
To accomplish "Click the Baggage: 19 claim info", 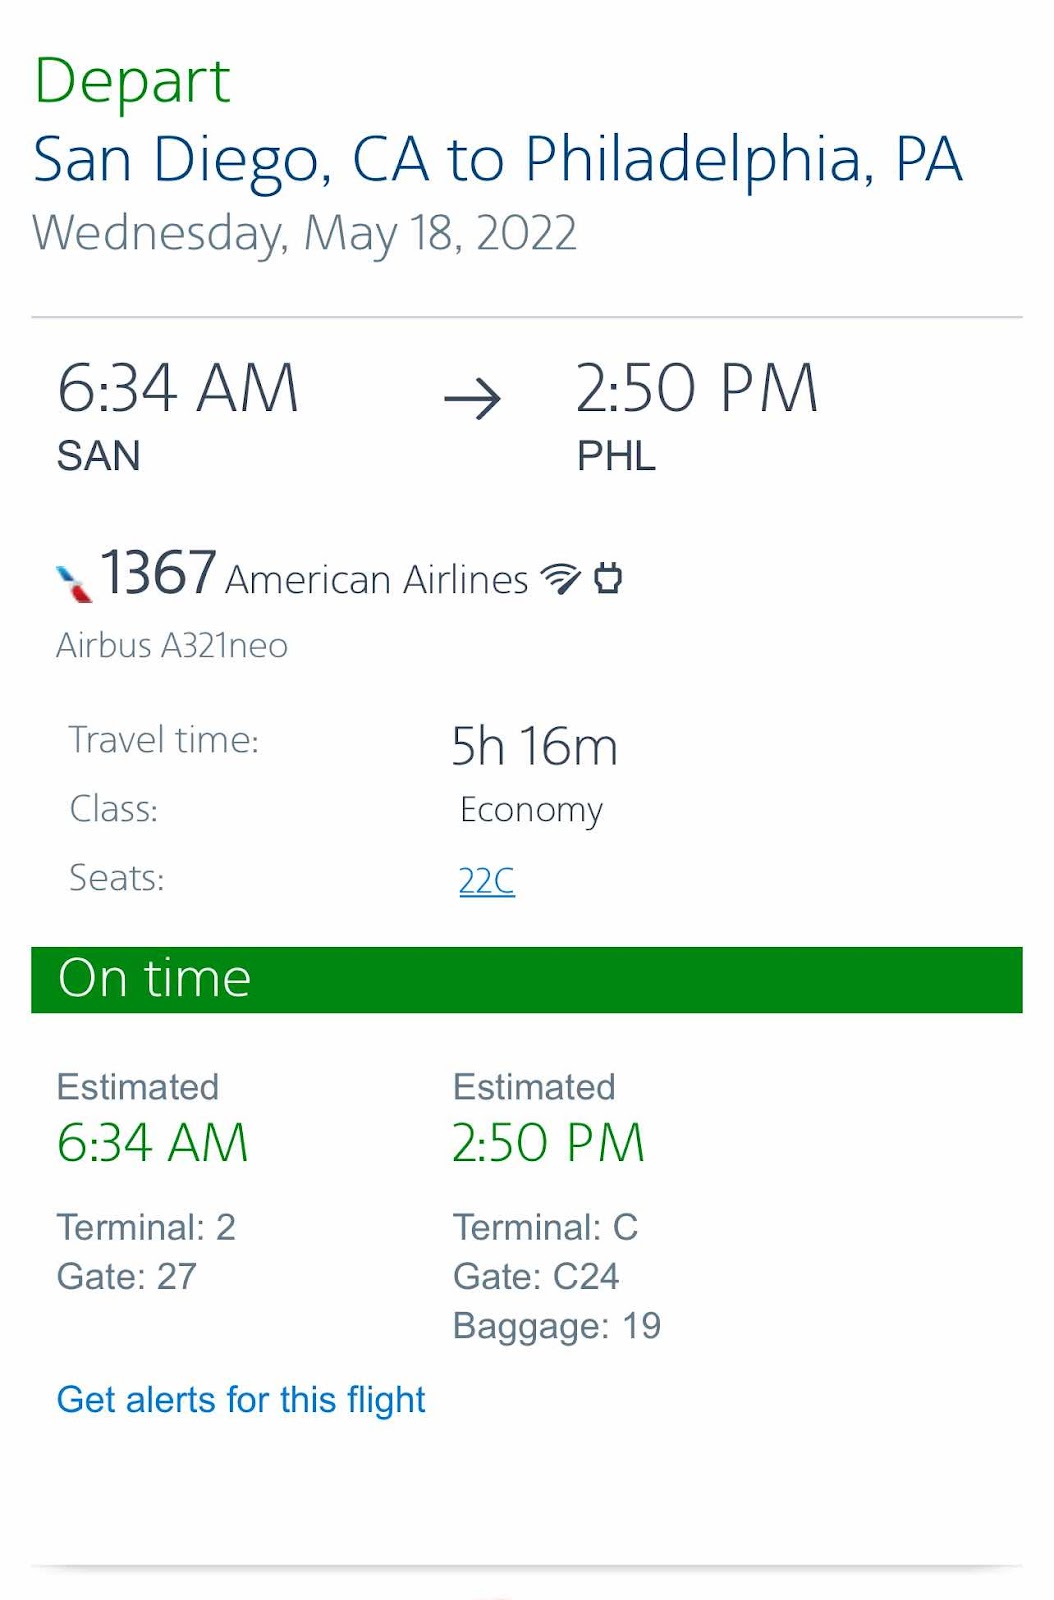I will [557, 1327].
